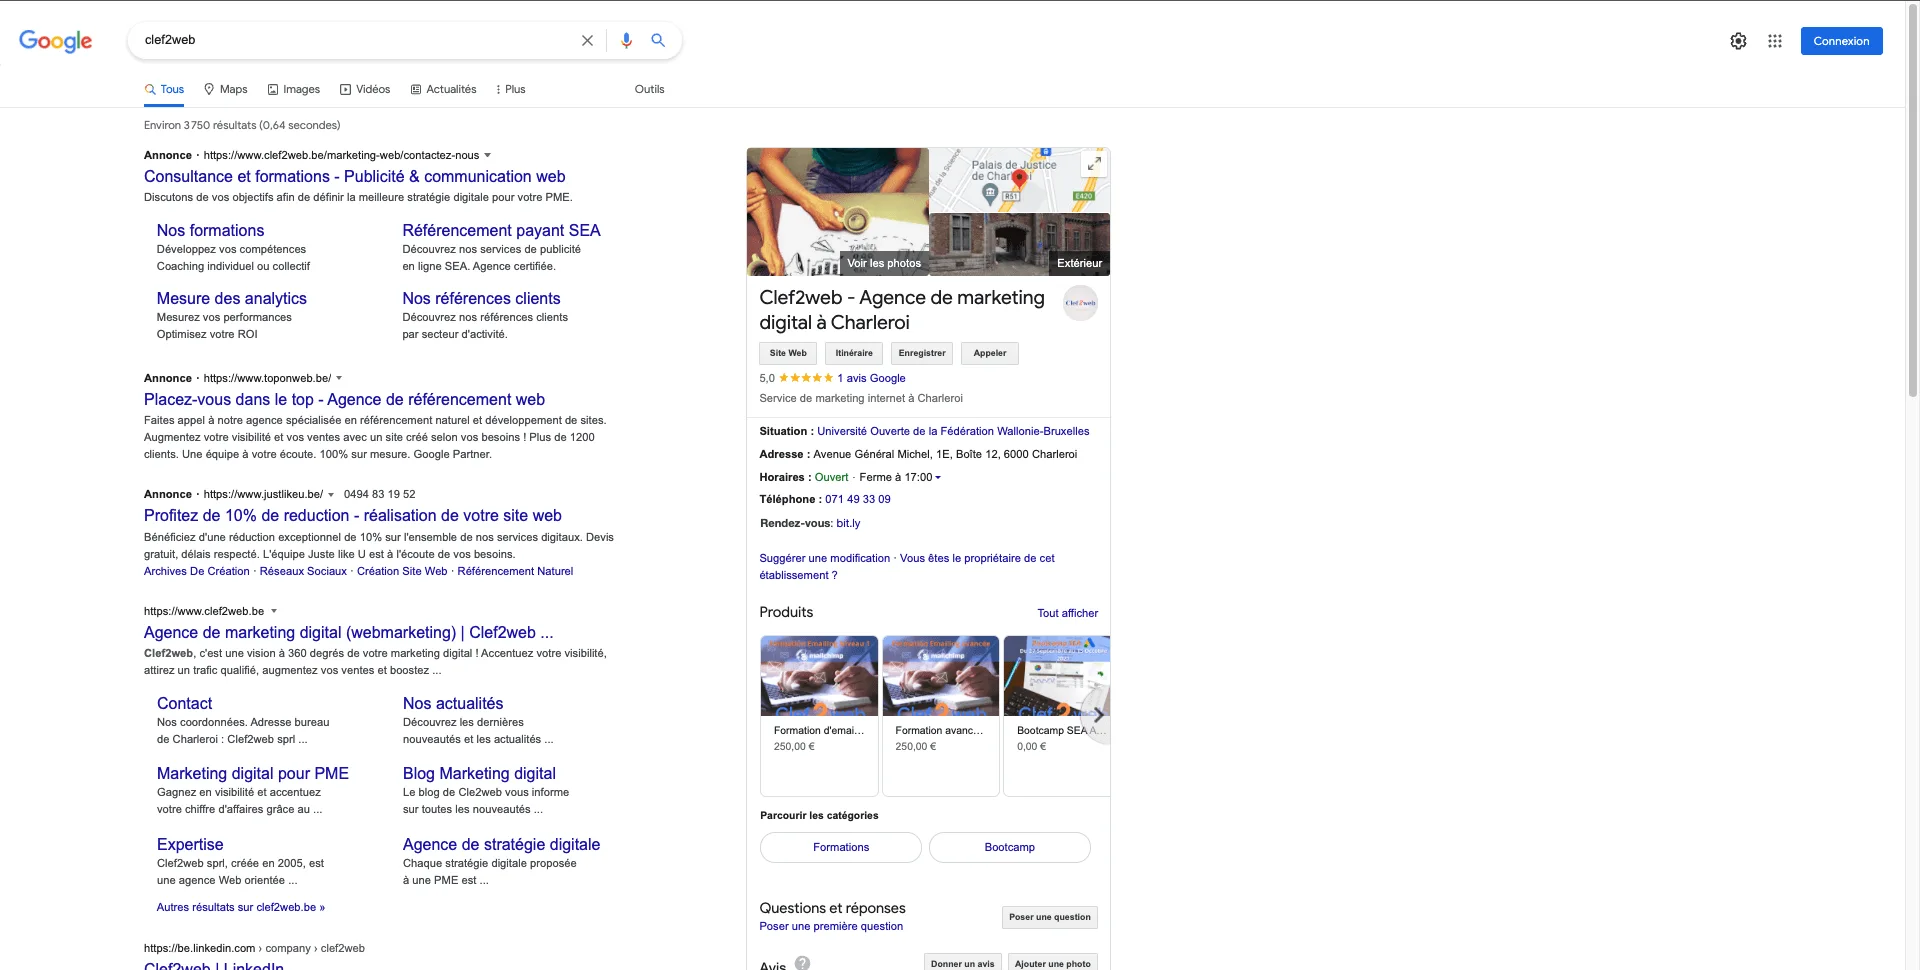This screenshot has height=970, width=1920.
Task: Click the Appeler button
Action: coord(990,353)
